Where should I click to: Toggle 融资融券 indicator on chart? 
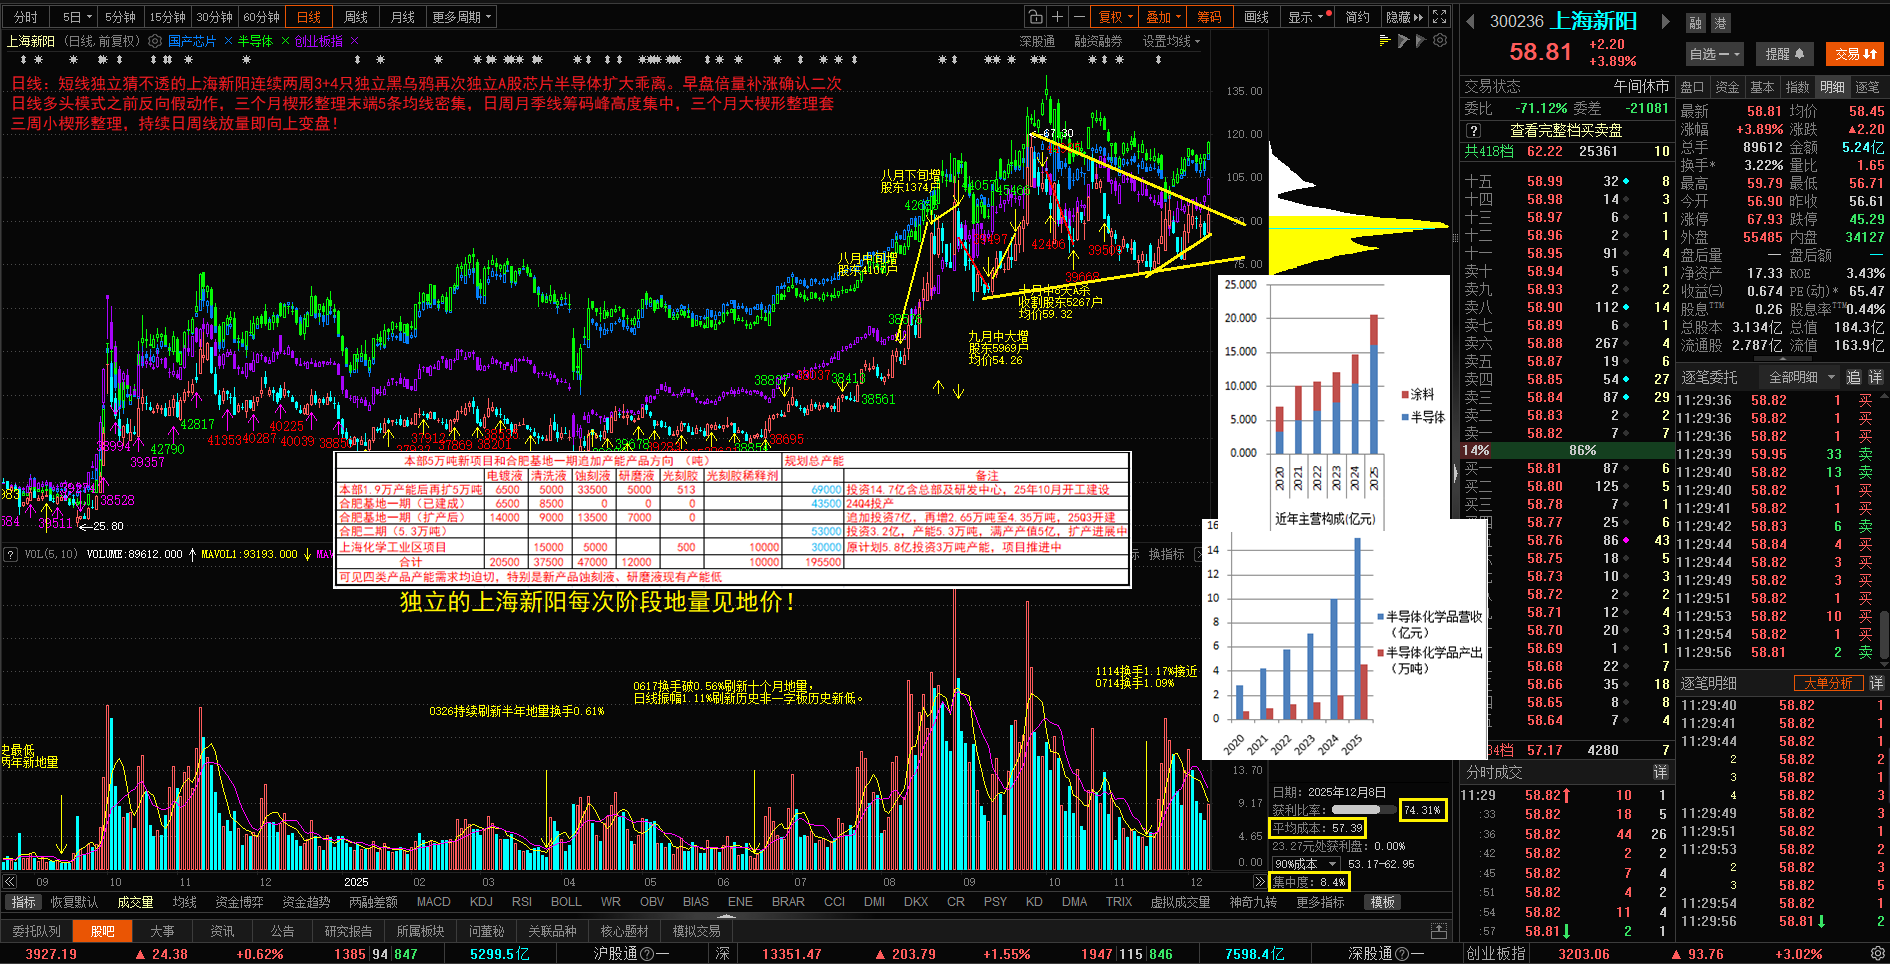tap(1098, 41)
